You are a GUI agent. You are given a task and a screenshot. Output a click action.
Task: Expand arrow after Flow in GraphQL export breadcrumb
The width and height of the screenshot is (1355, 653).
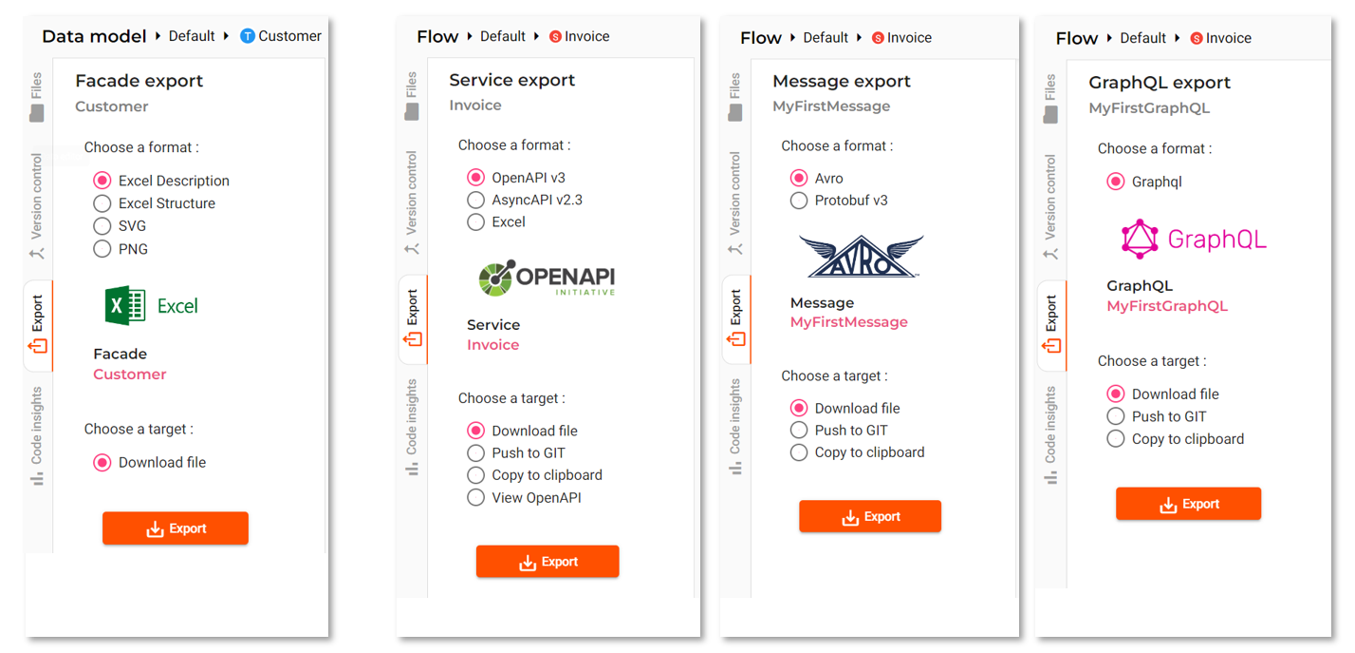1108,38
